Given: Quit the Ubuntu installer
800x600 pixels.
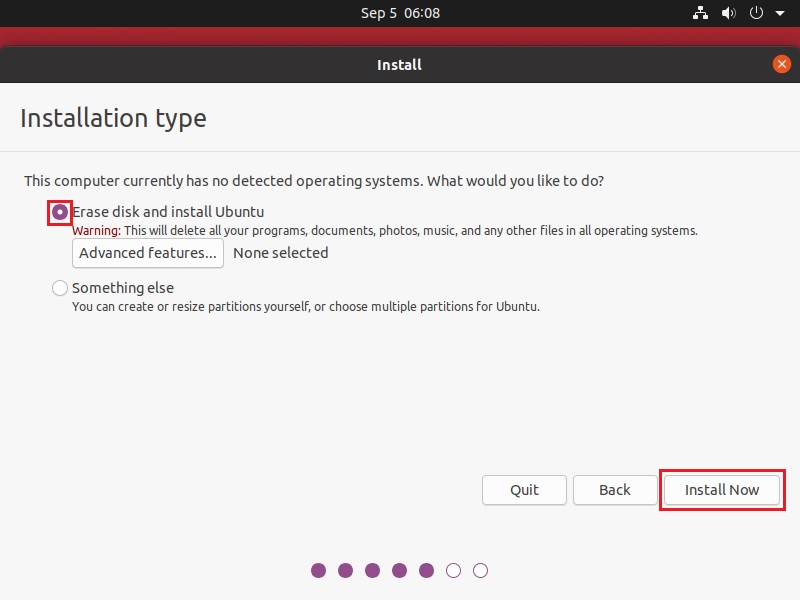Looking at the screenshot, I should pyautogui.click(x=524, y=490).
